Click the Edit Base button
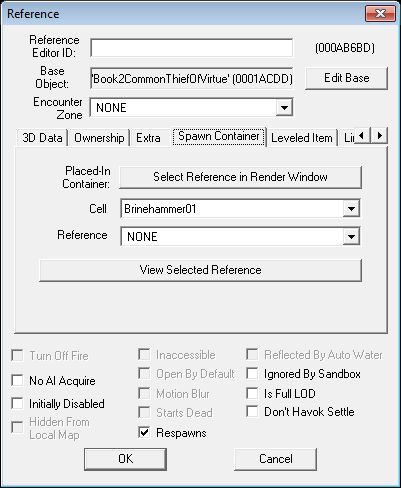 347,78
